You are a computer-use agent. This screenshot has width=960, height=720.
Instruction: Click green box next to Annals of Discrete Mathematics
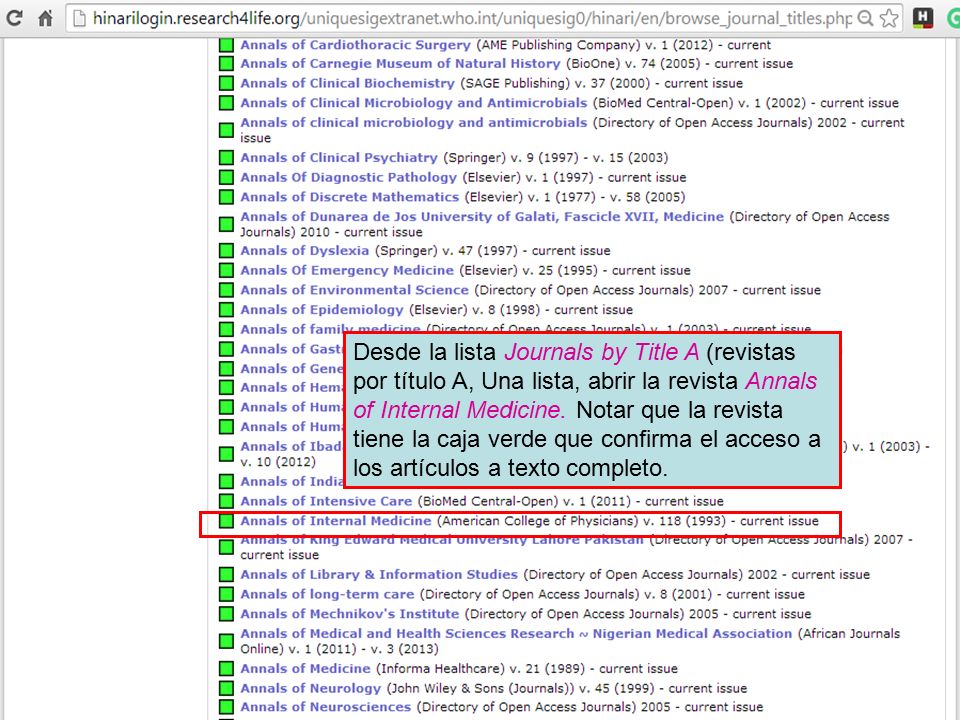[x=227, y=197]
